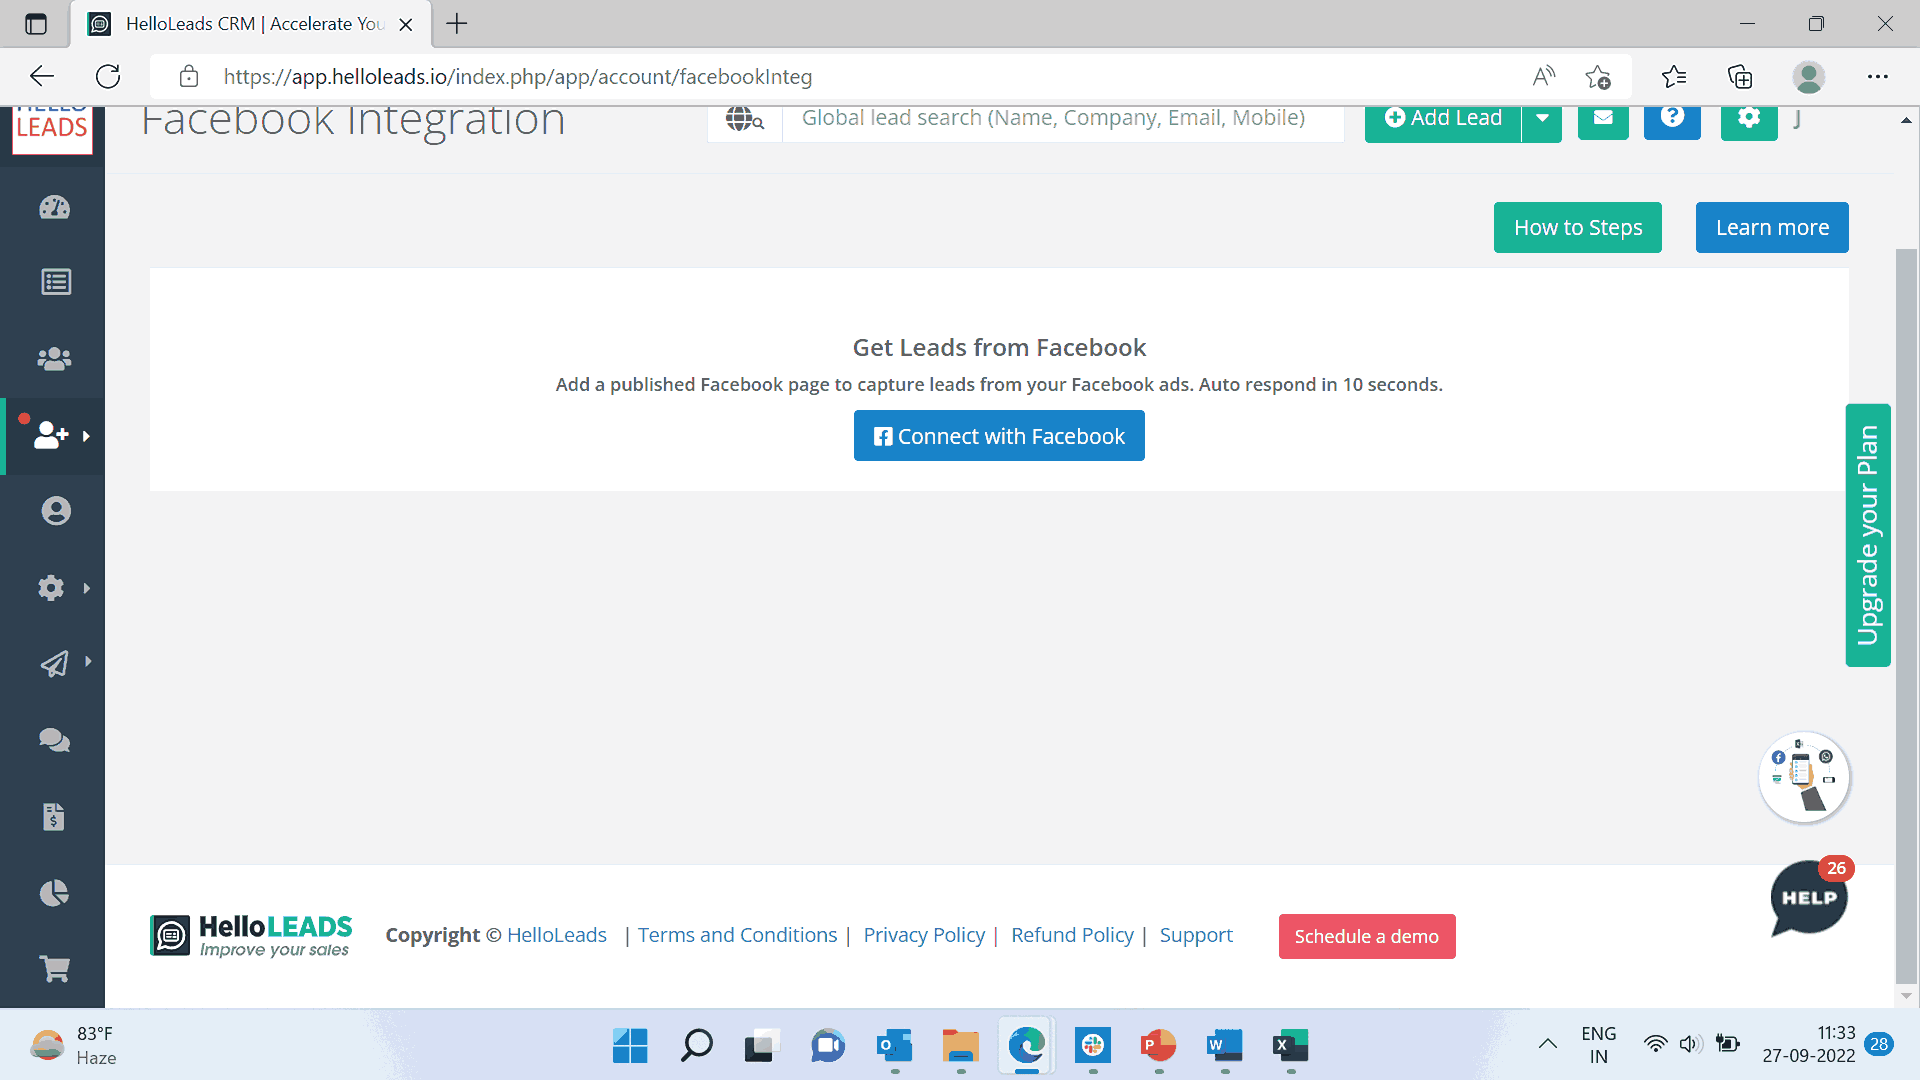Open browser favorites star list icon

tap(1673, 76)
